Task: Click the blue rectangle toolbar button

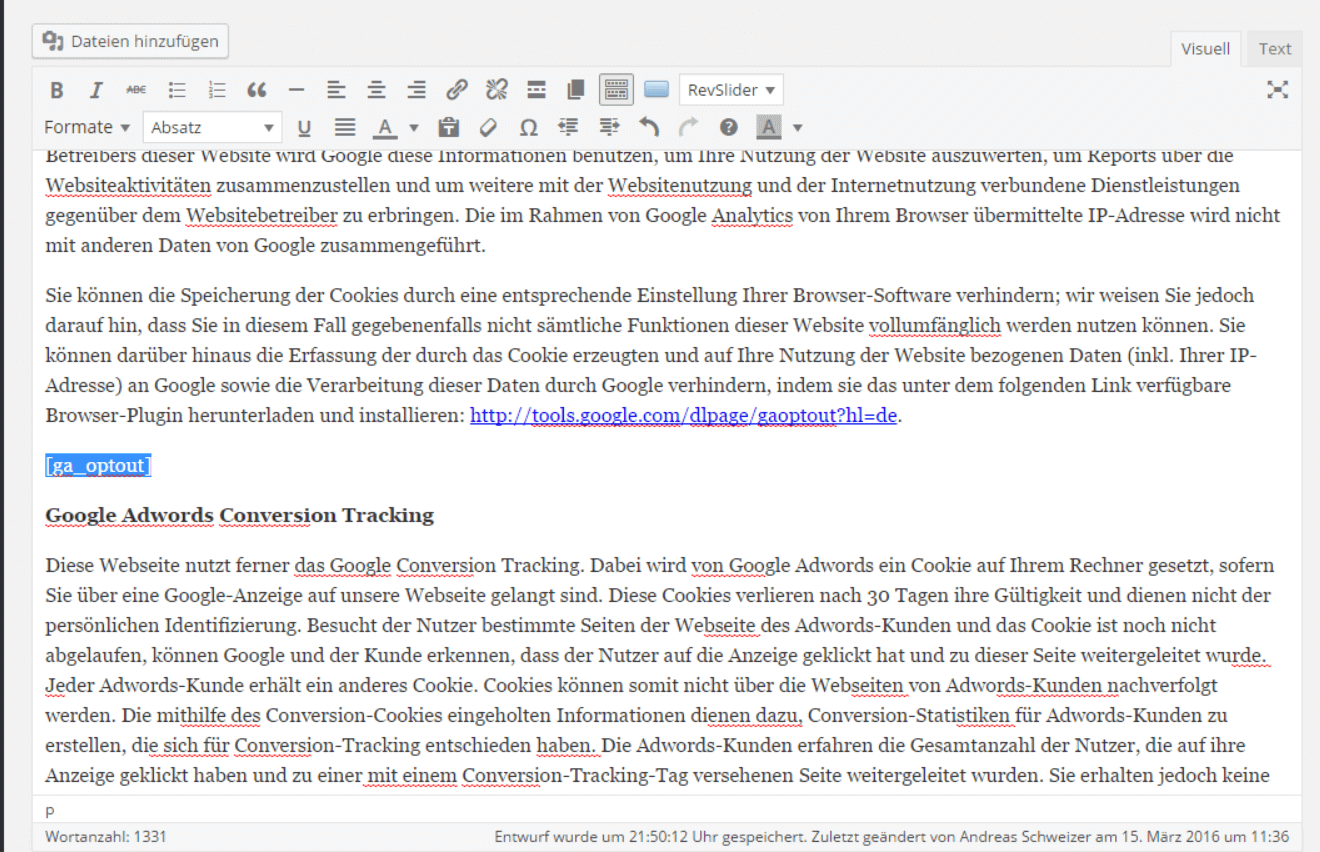Action: (x=656, y=90)
